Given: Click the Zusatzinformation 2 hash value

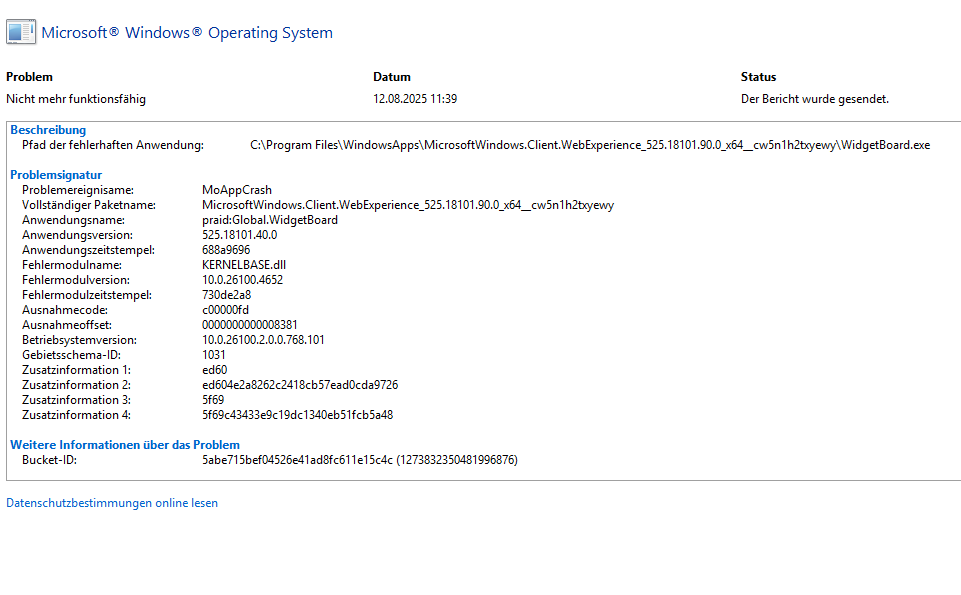Looking at the screenshot, I should pos(300,385).
